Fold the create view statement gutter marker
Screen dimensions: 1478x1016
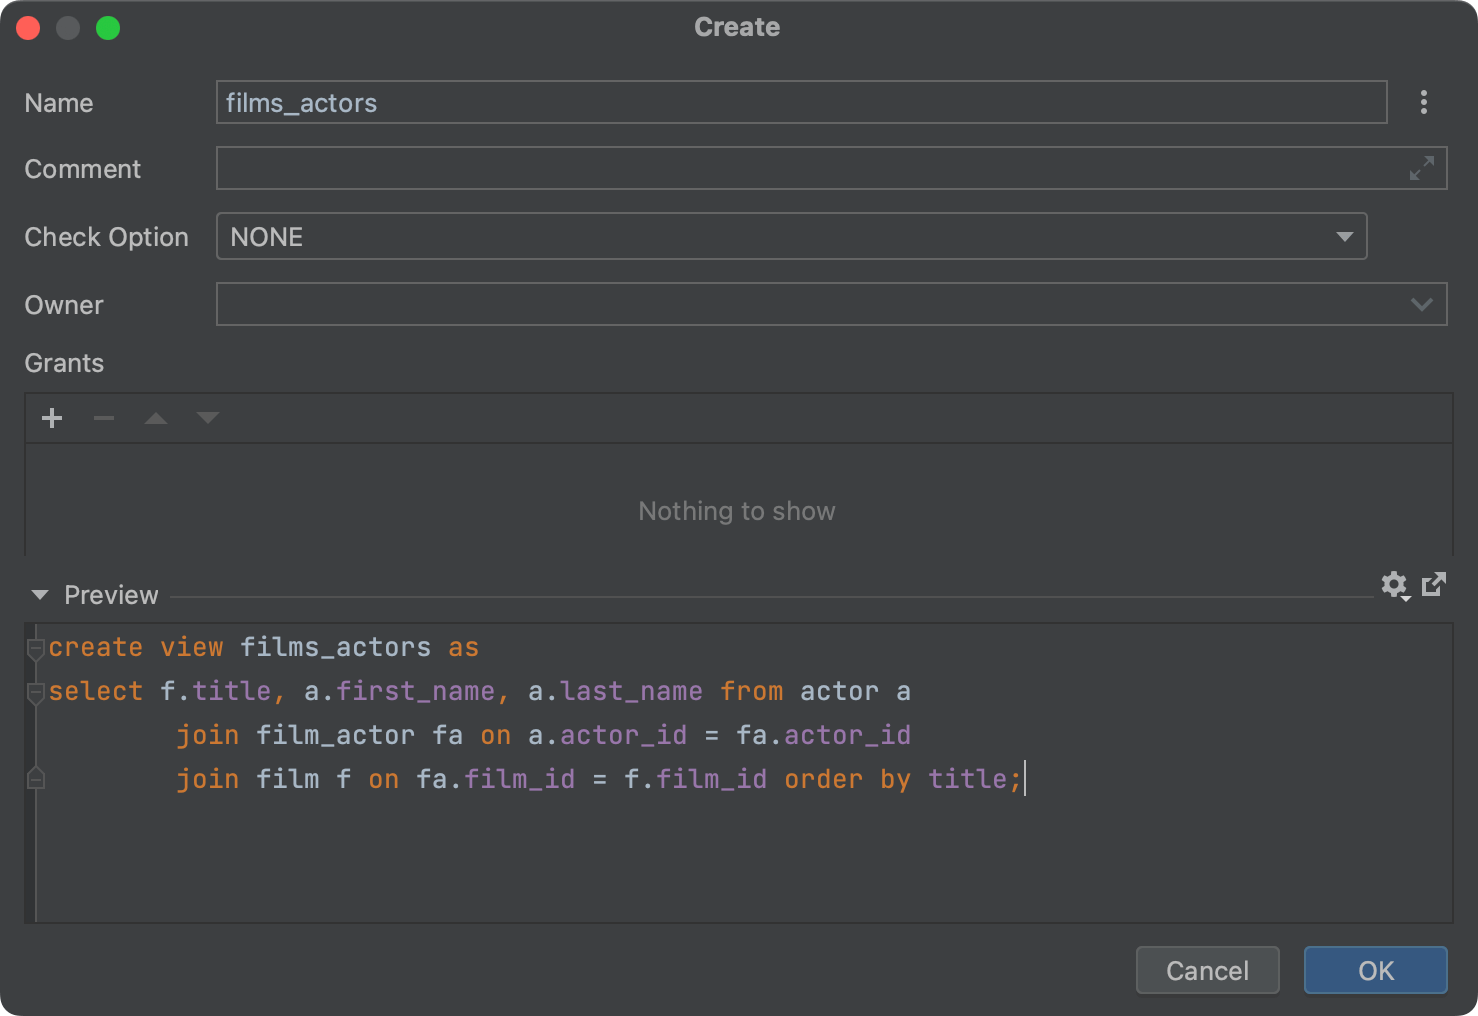point(36,648)
